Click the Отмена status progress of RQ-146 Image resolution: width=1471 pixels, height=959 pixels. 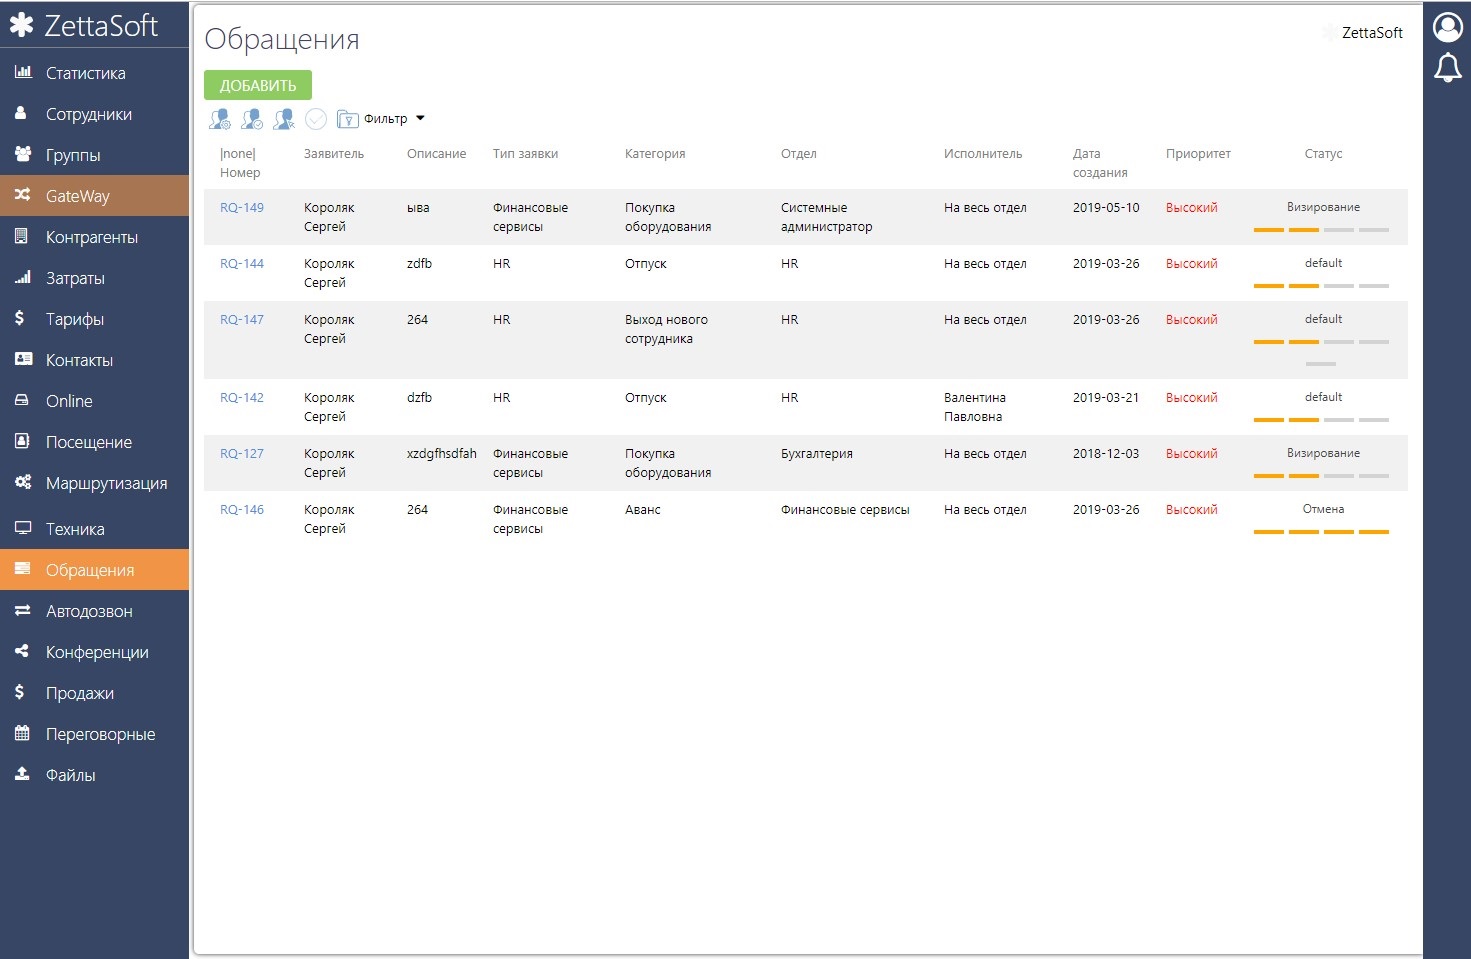pyautogui.click(x=1321, y=532)
